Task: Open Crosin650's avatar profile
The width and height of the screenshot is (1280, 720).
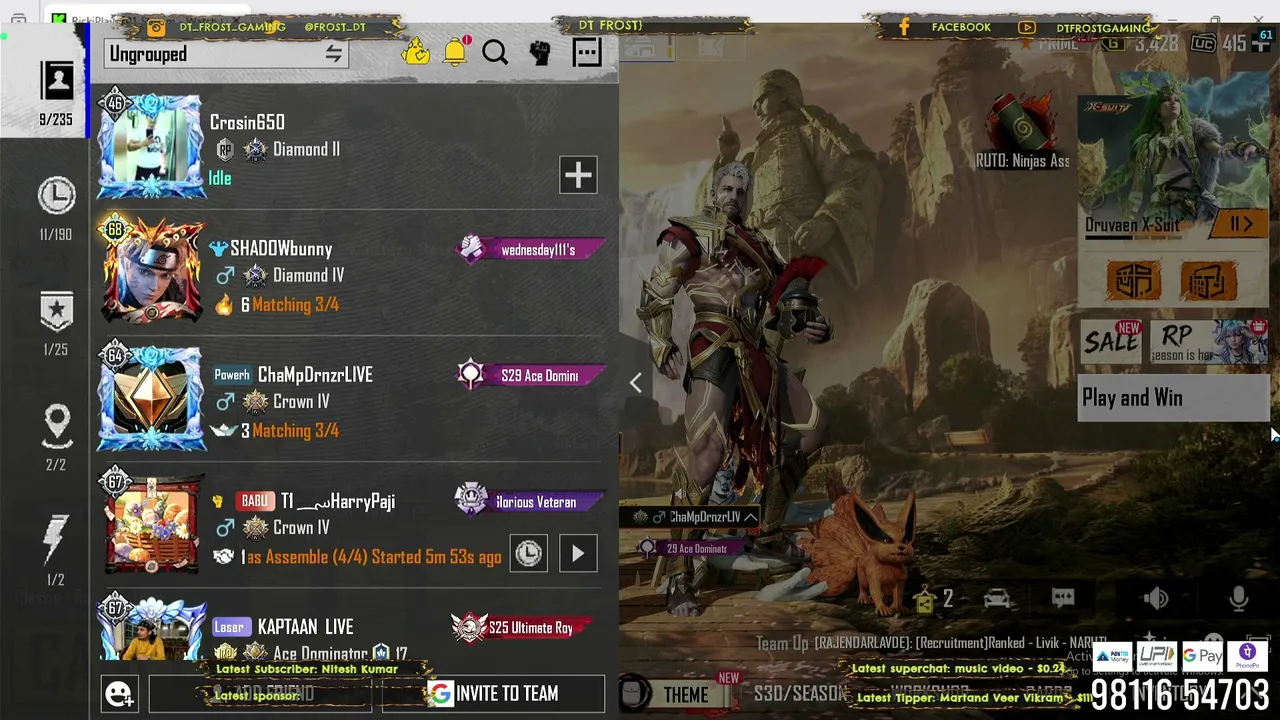Action: click(x=150, y=147)
